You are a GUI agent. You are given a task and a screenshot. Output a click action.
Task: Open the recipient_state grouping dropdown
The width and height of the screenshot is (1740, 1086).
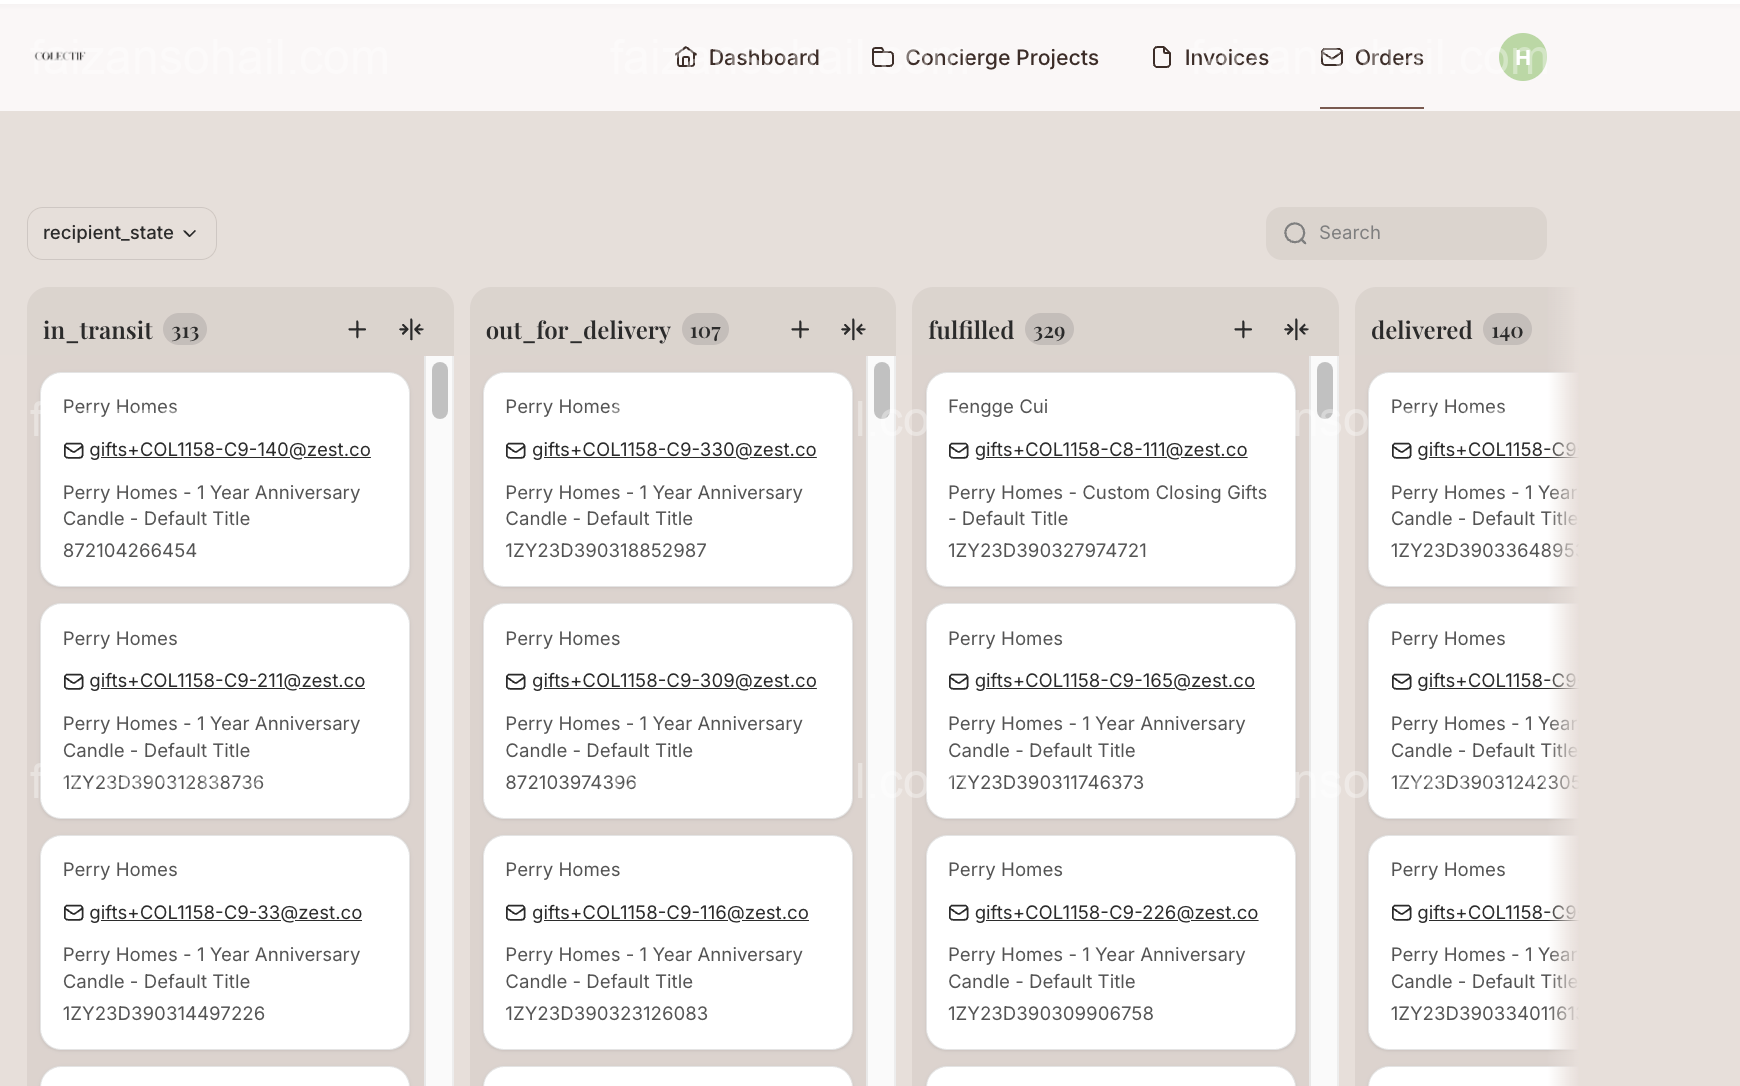point(122,233)
